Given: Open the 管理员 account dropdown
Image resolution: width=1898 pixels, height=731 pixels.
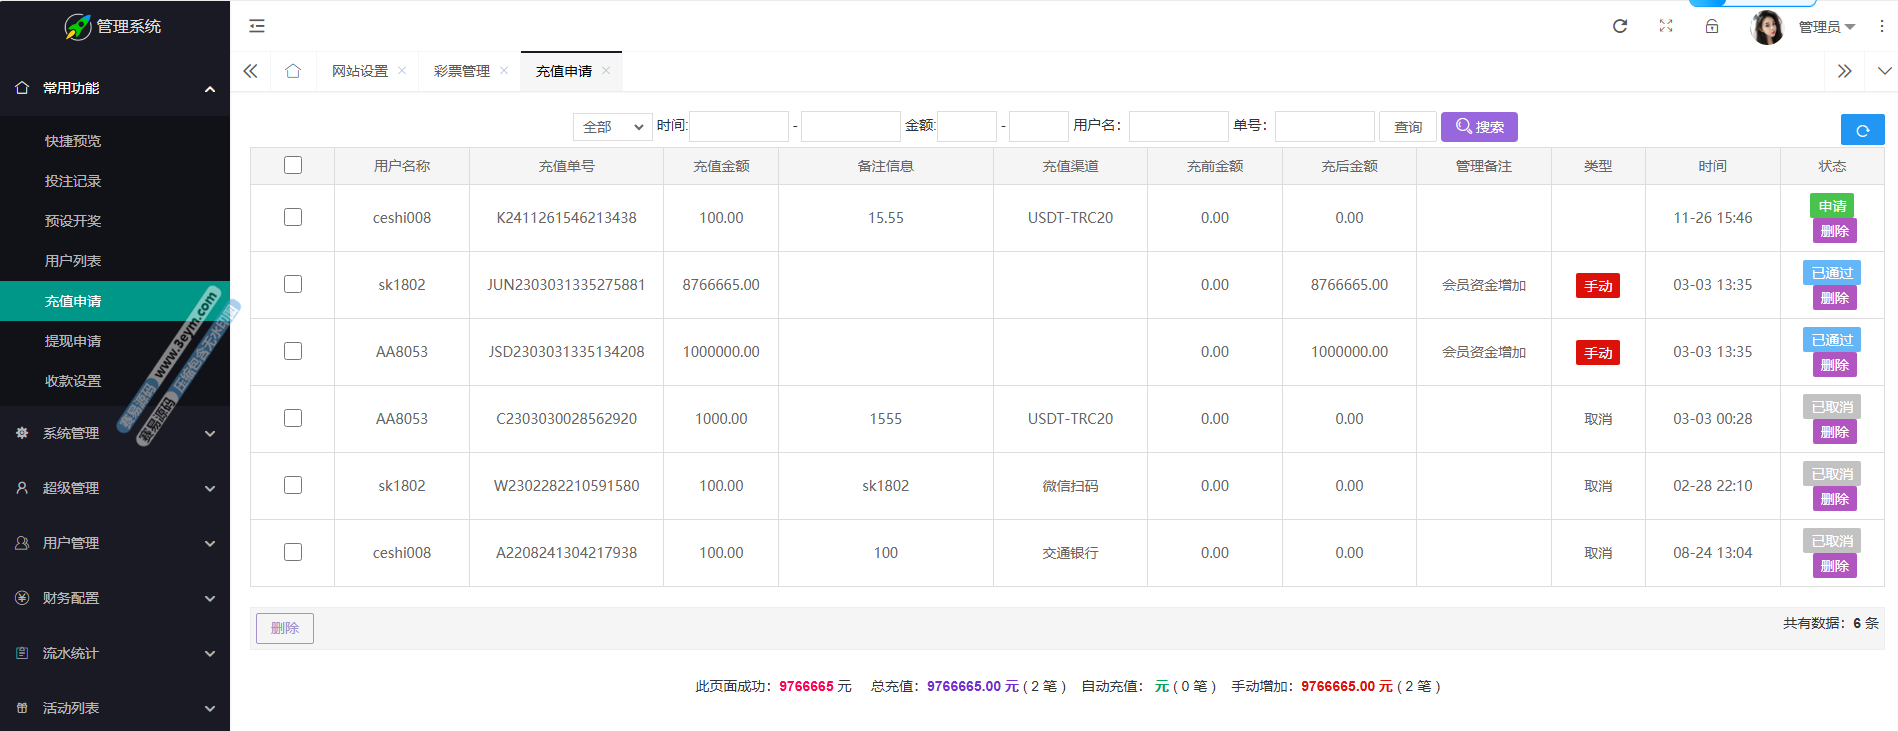Looking at the screenshot, I should click(1826, 27).
